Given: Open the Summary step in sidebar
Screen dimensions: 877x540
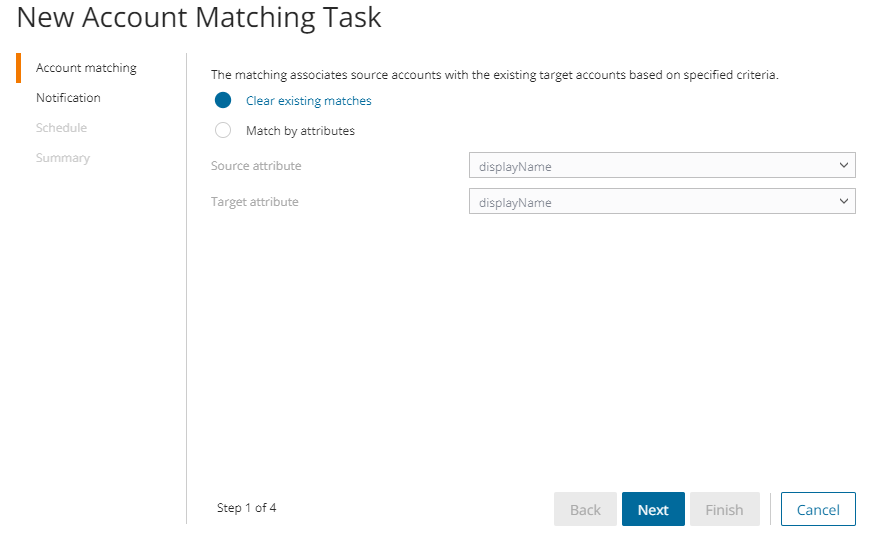Looking at the screenshot, I should coord(62,158).
